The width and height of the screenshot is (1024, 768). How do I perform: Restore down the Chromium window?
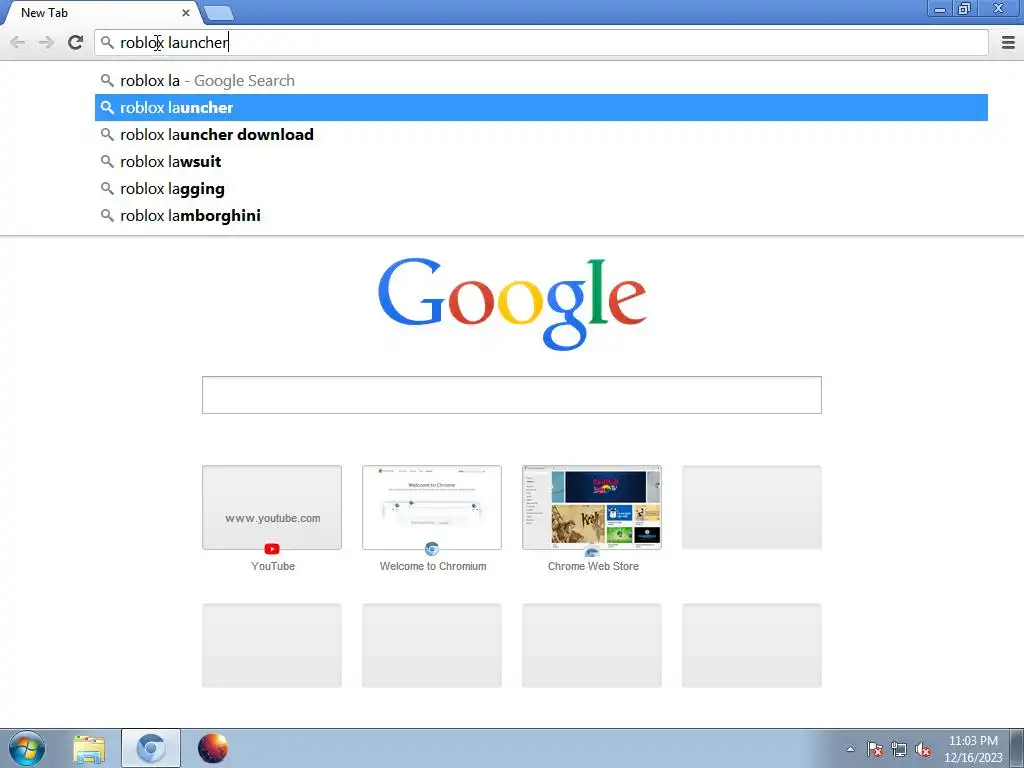point(964,9)
